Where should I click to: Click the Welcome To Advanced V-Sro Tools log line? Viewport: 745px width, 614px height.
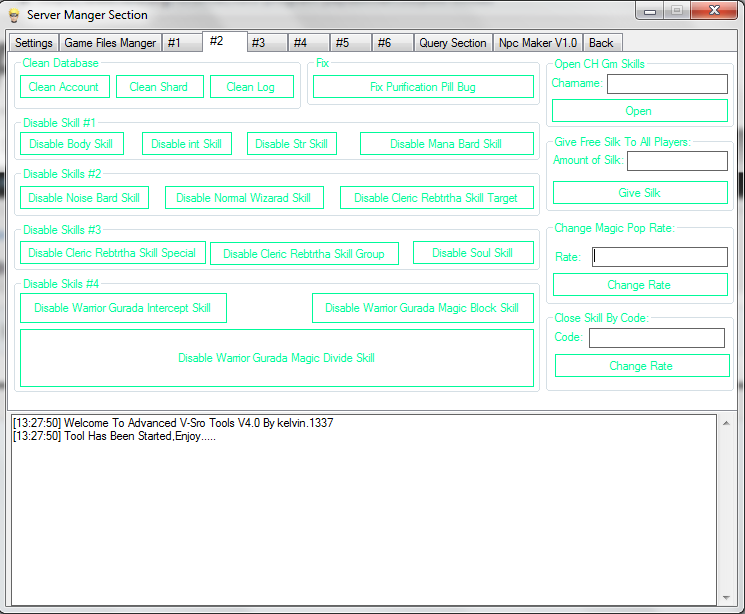point(173,422)
